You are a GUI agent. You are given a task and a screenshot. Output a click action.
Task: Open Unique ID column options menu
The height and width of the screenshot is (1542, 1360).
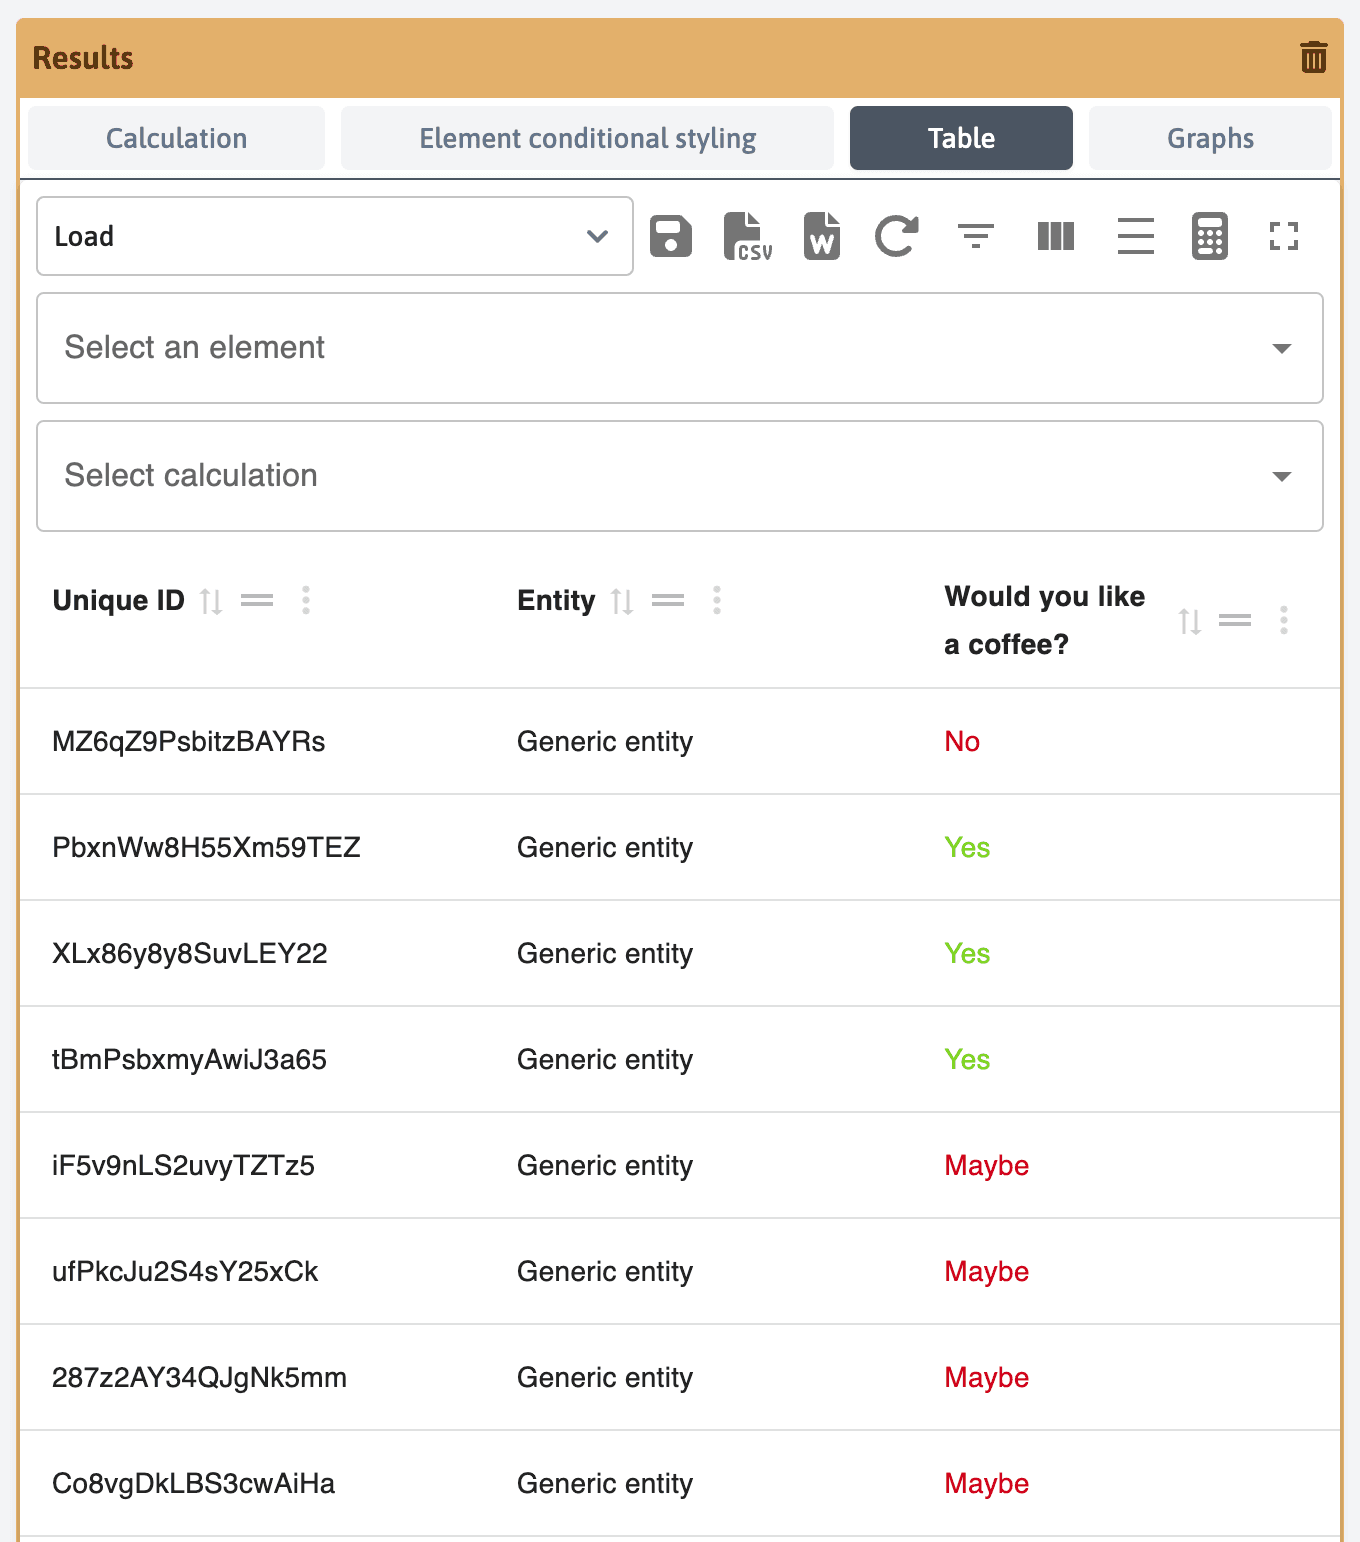(306, 601)
